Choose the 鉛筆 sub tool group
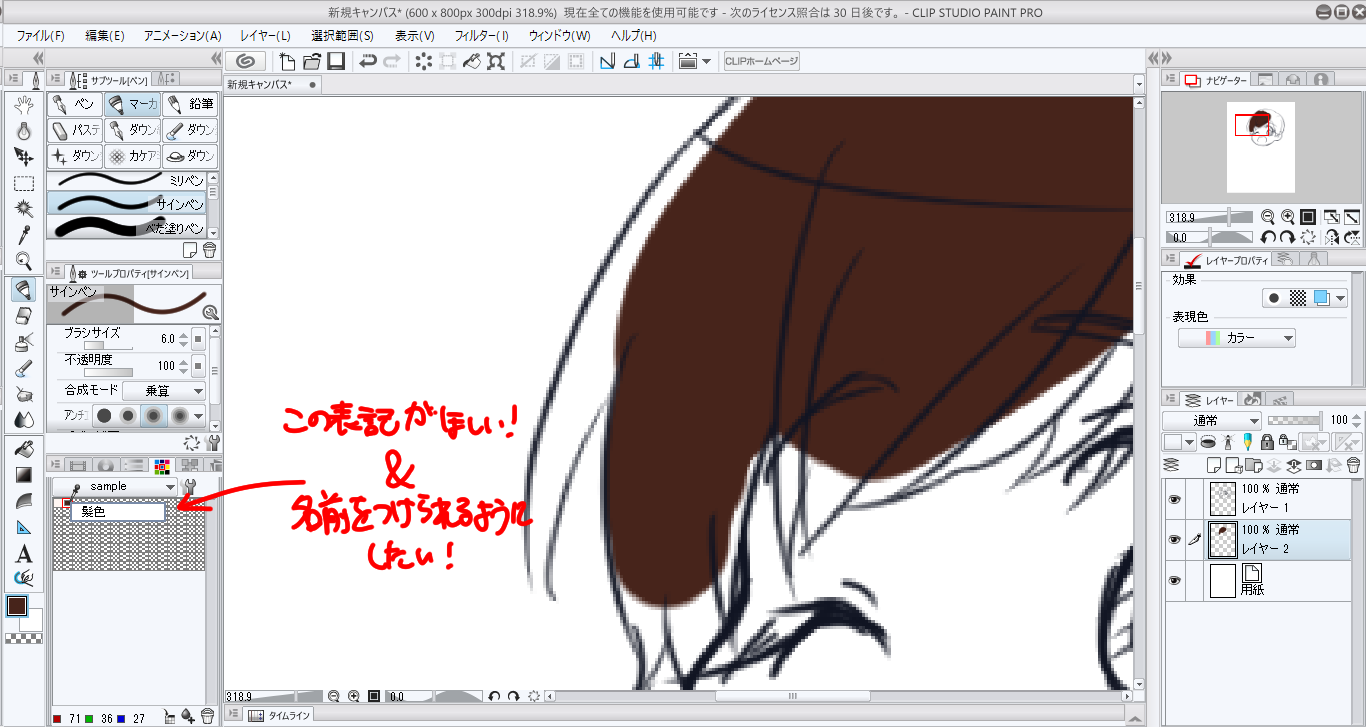Image resolution: width=1366 pixels, height=727 pixels. pyautogui.click(x=190, y=104)
